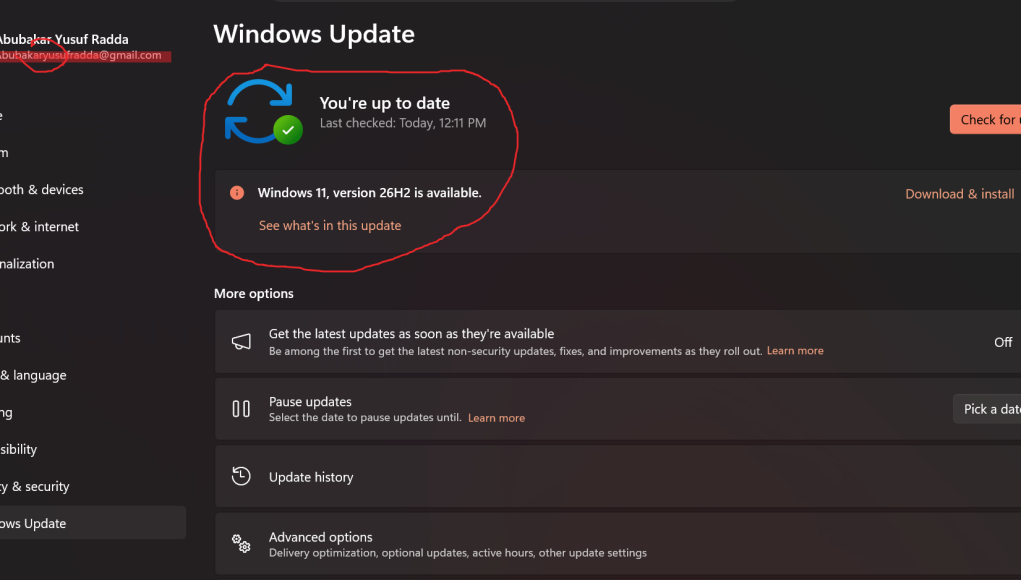Click the Check for updates button
This screenshot has width=1021, height=580.
pyautogui.click(x=985, y=119)
